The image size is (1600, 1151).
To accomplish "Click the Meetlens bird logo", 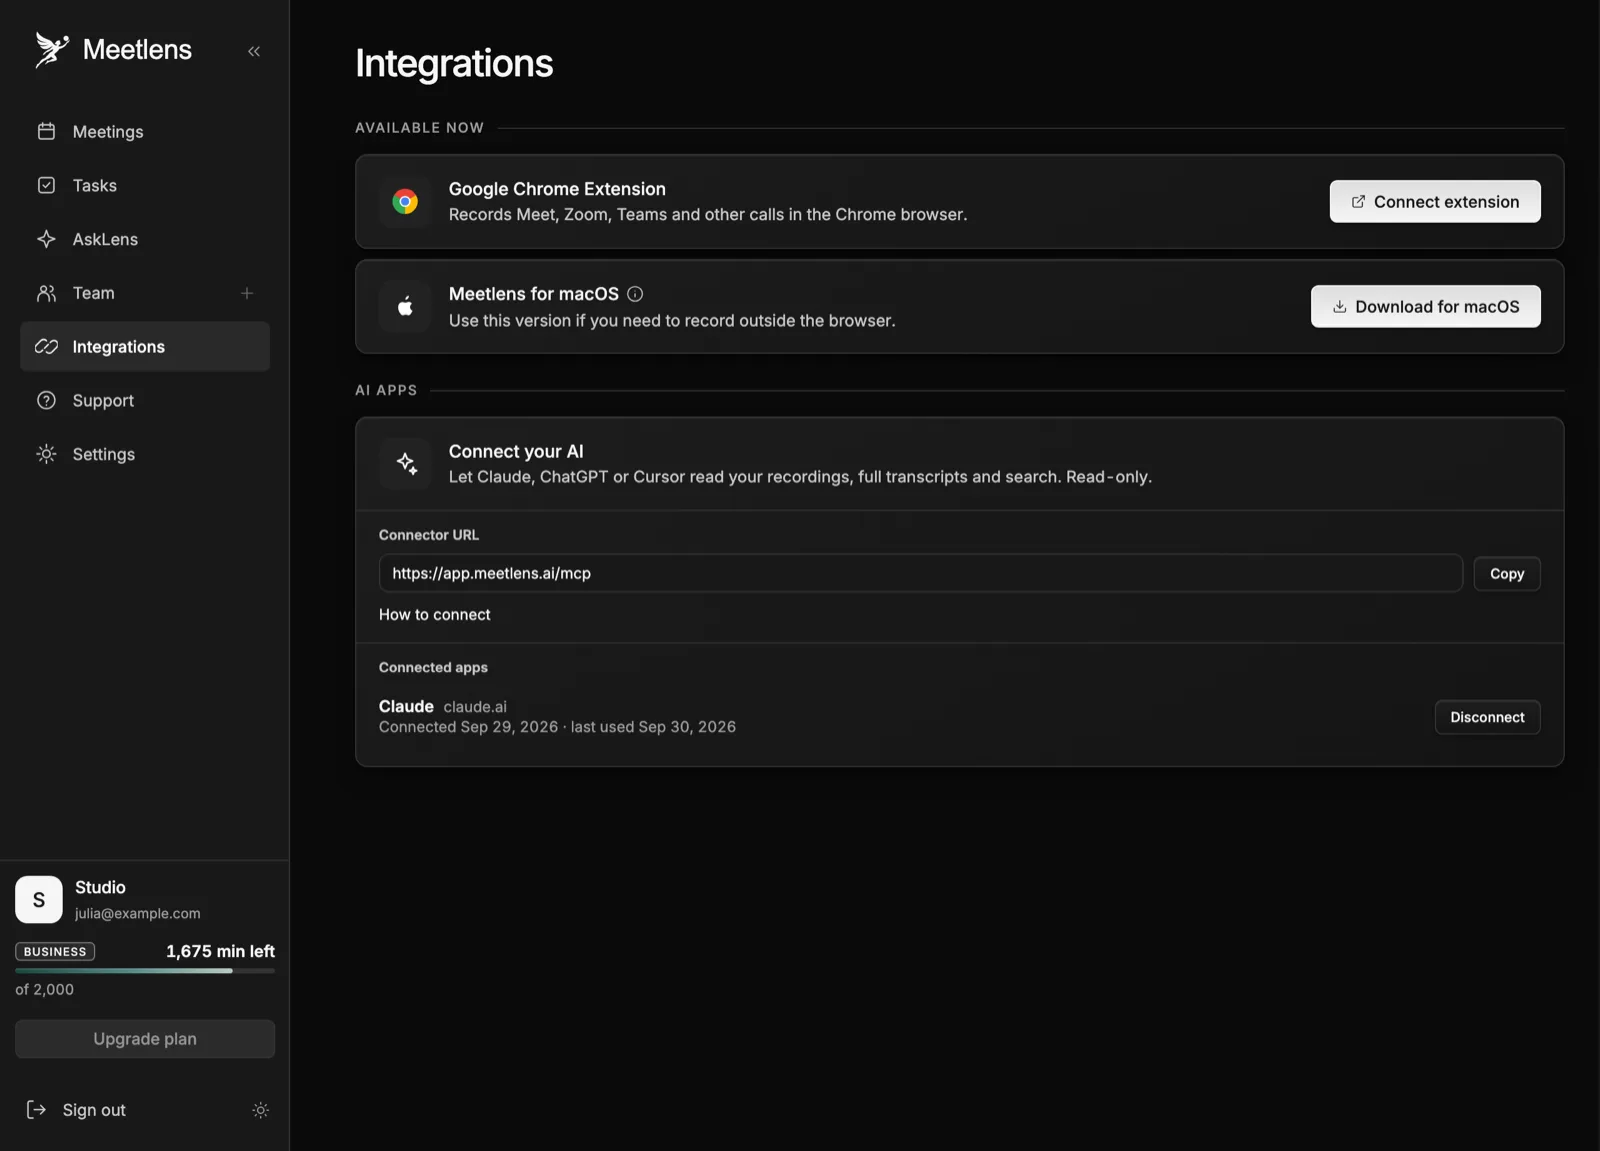I will tap(52, 49).
